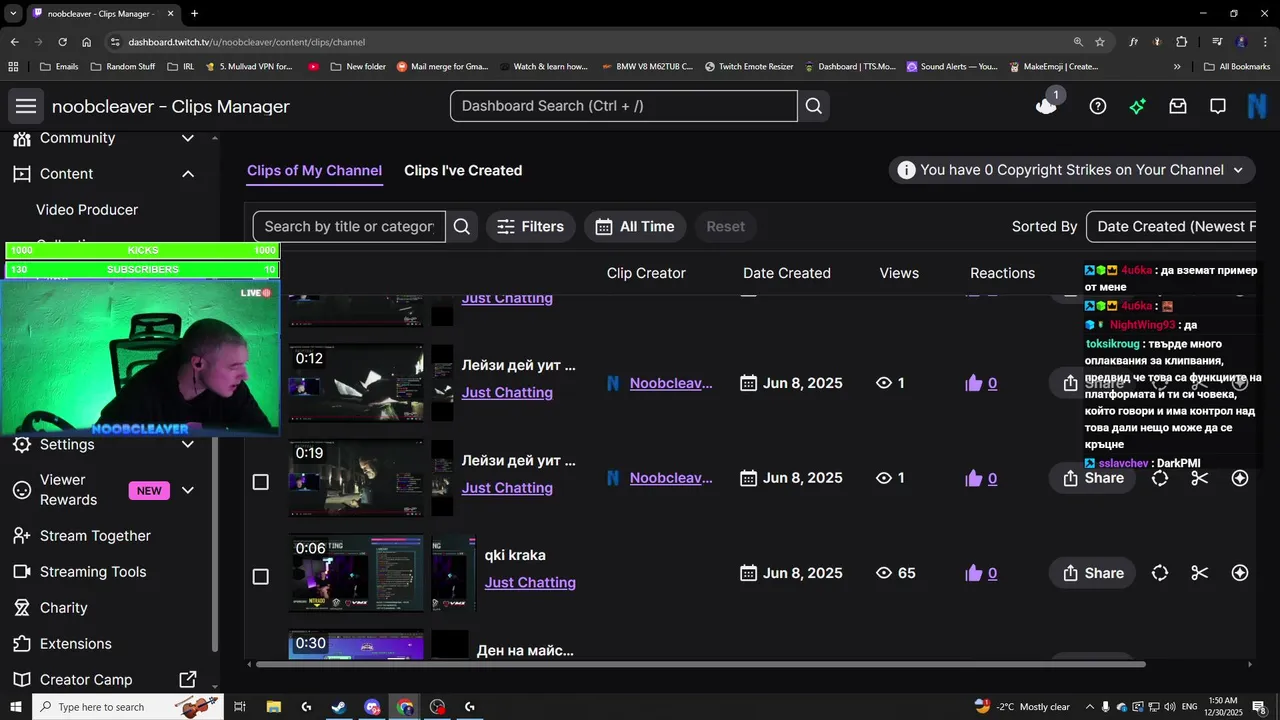
Task: Click the Date Created column header
Action: click(787, 273)
